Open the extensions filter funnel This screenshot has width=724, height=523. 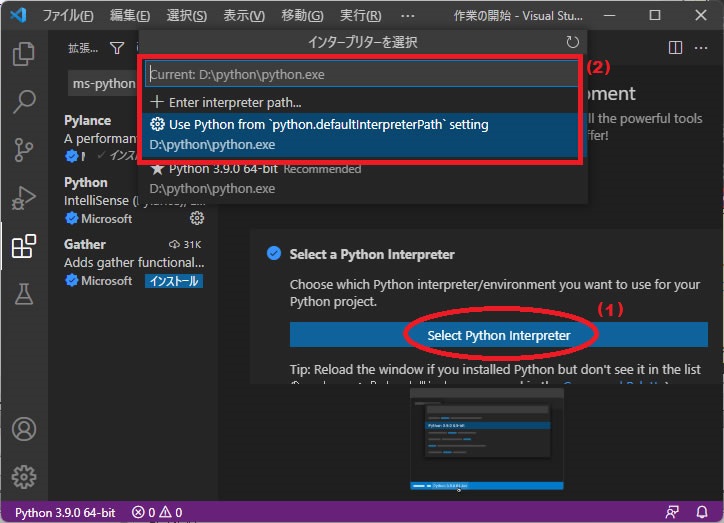117,48
